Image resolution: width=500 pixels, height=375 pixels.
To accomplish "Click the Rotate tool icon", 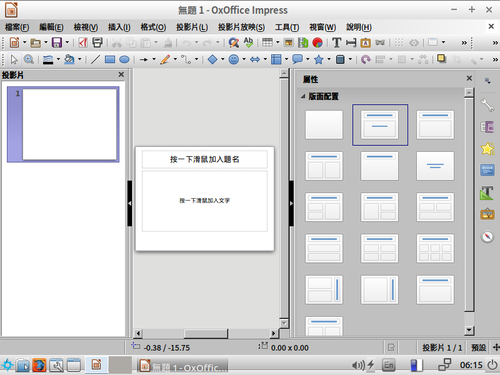I will click(366, 60).
